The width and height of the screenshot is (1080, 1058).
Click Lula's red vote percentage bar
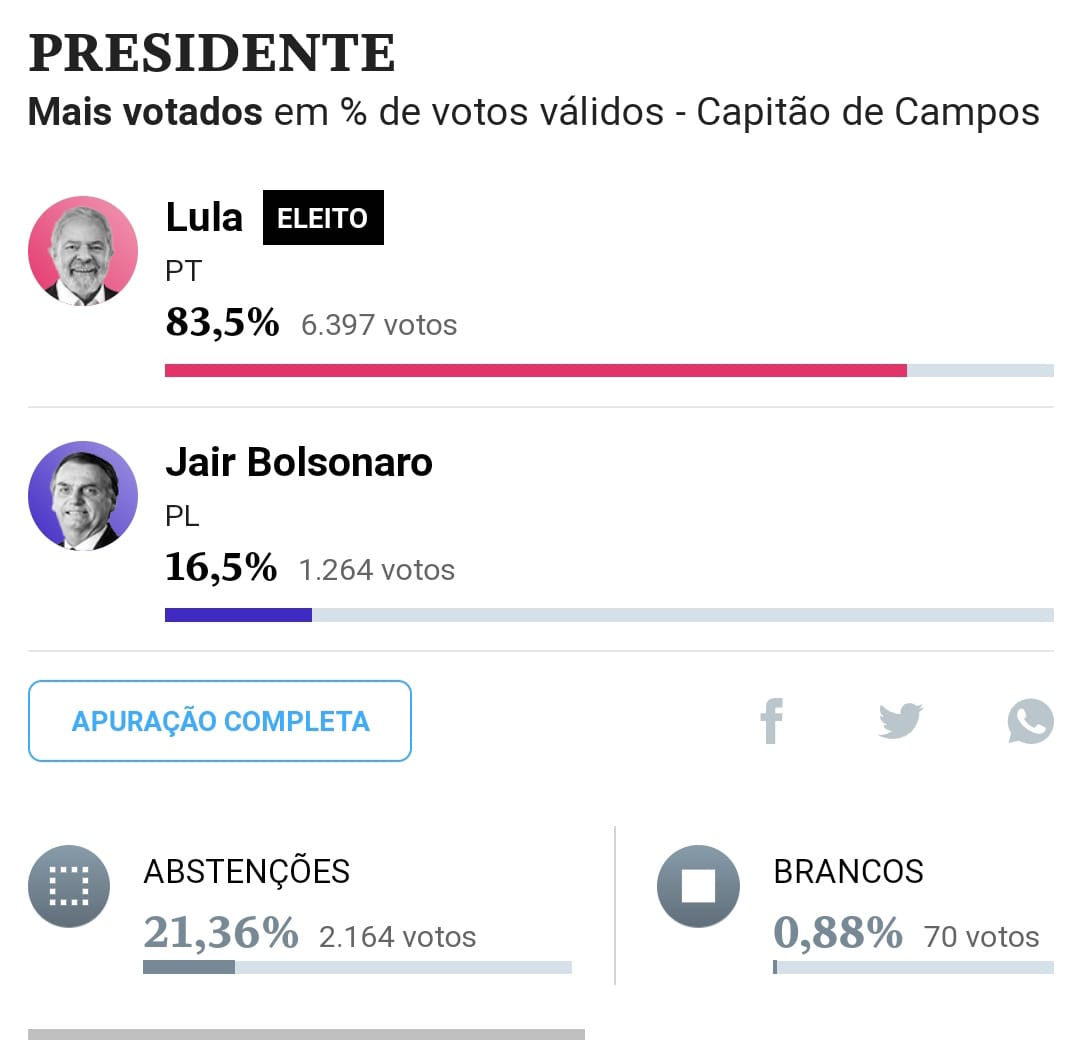[x=535, y=370]
